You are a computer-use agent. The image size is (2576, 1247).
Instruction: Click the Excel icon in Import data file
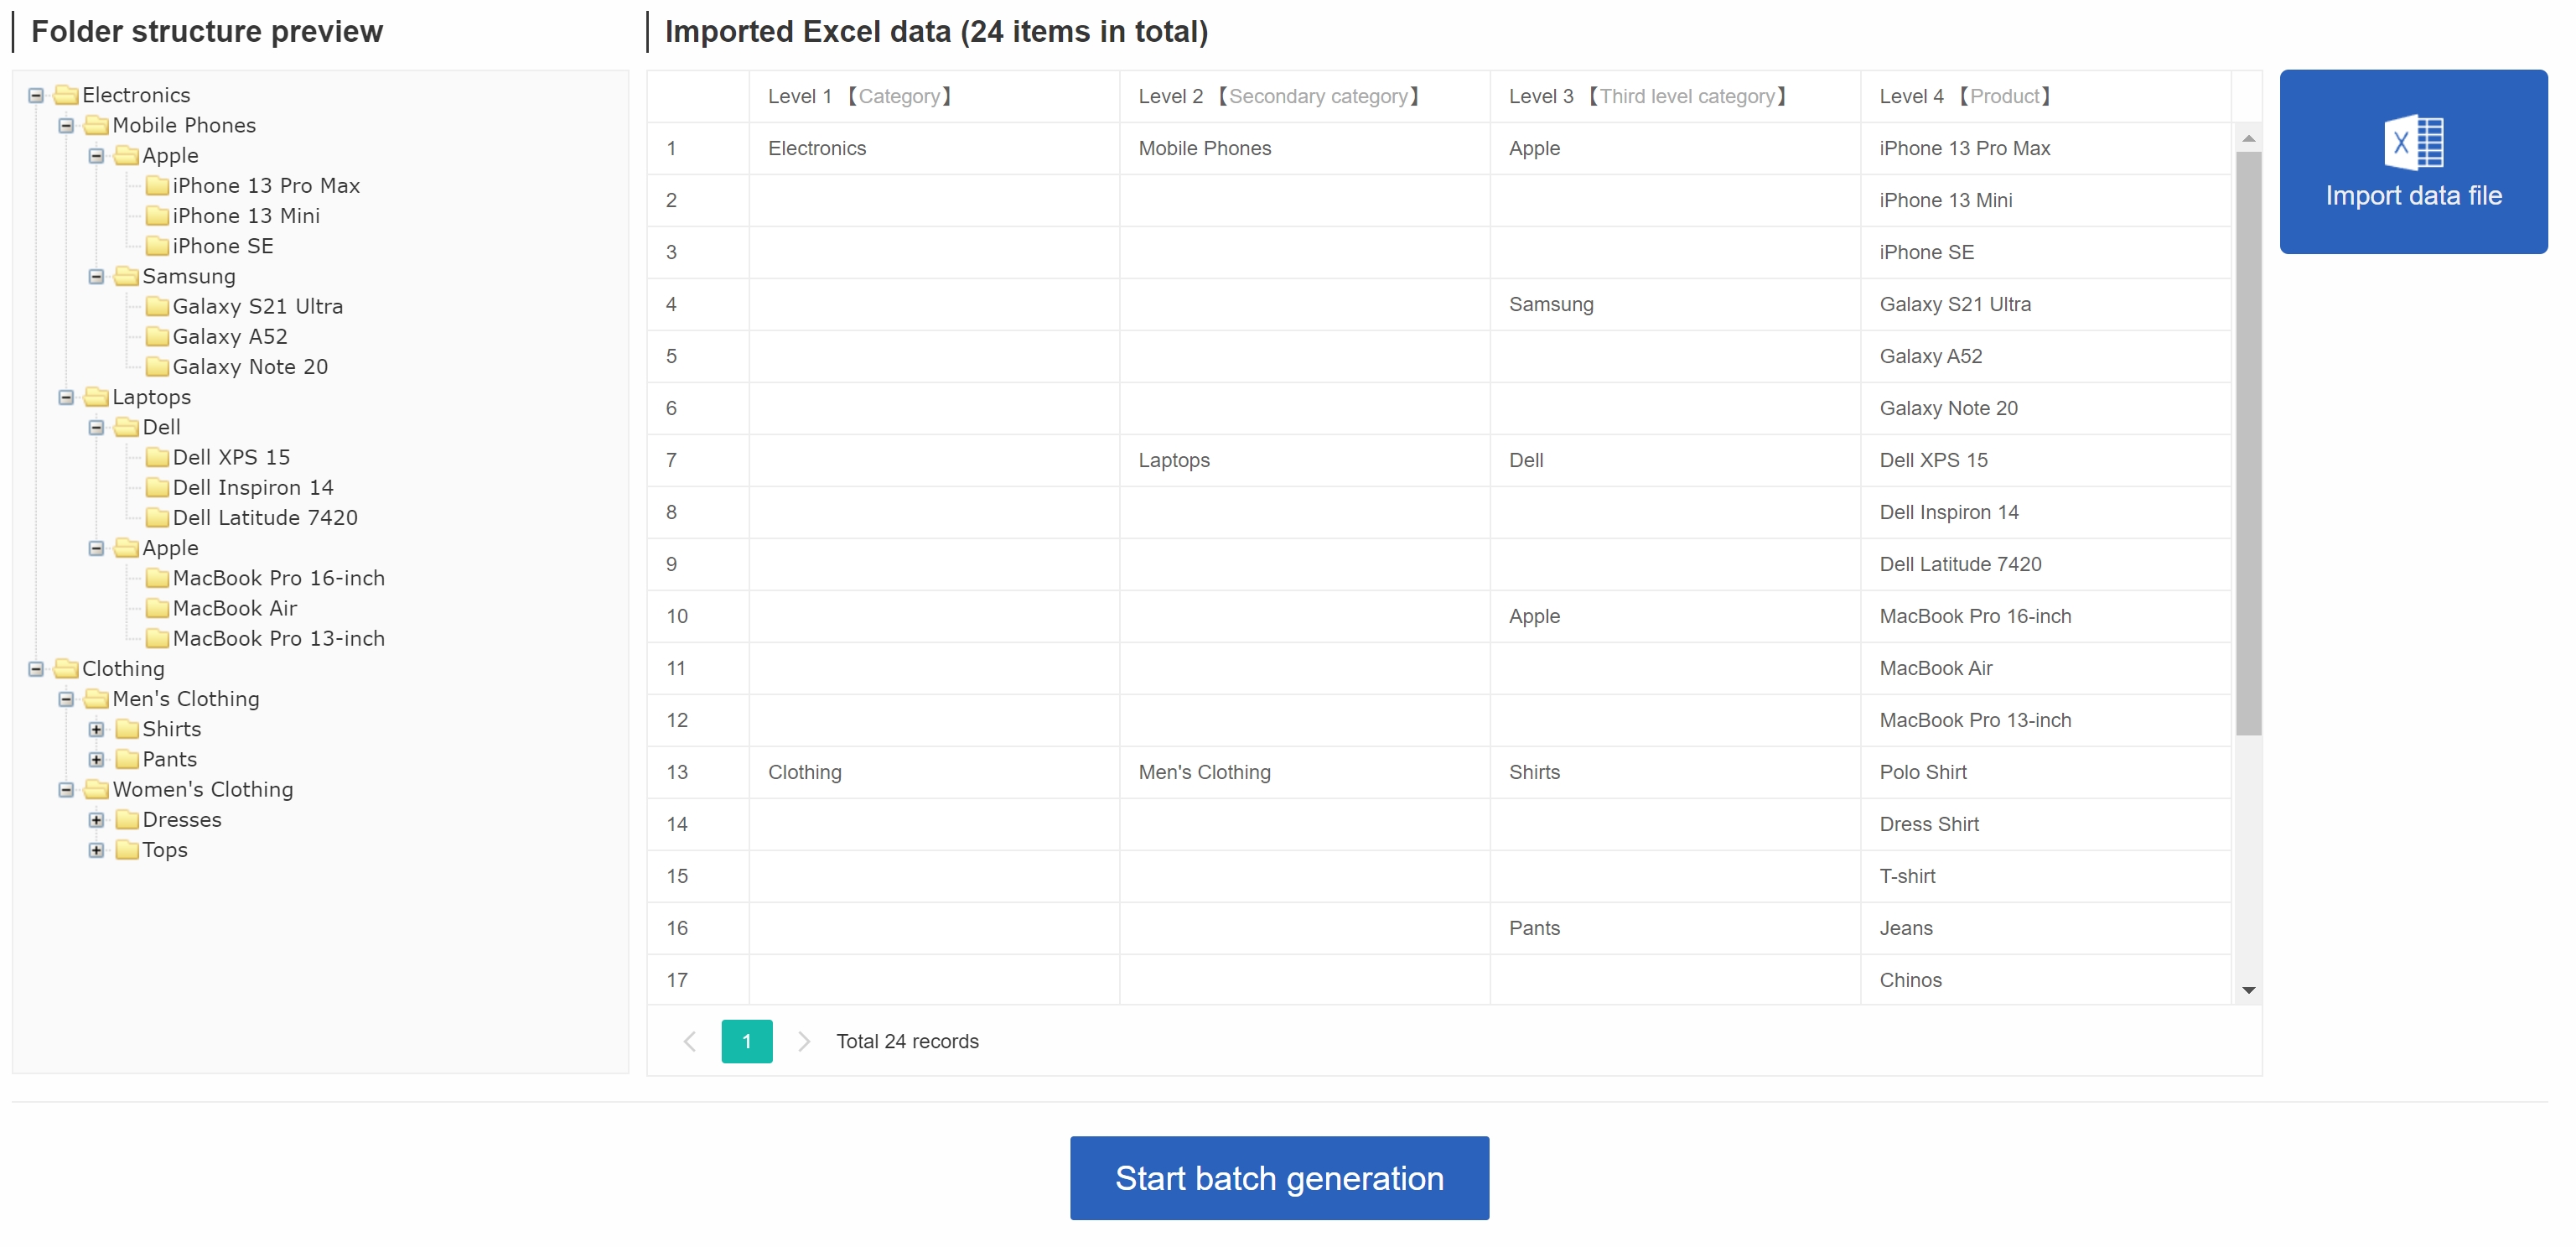pyautogui.click(x=2413, y=142)
